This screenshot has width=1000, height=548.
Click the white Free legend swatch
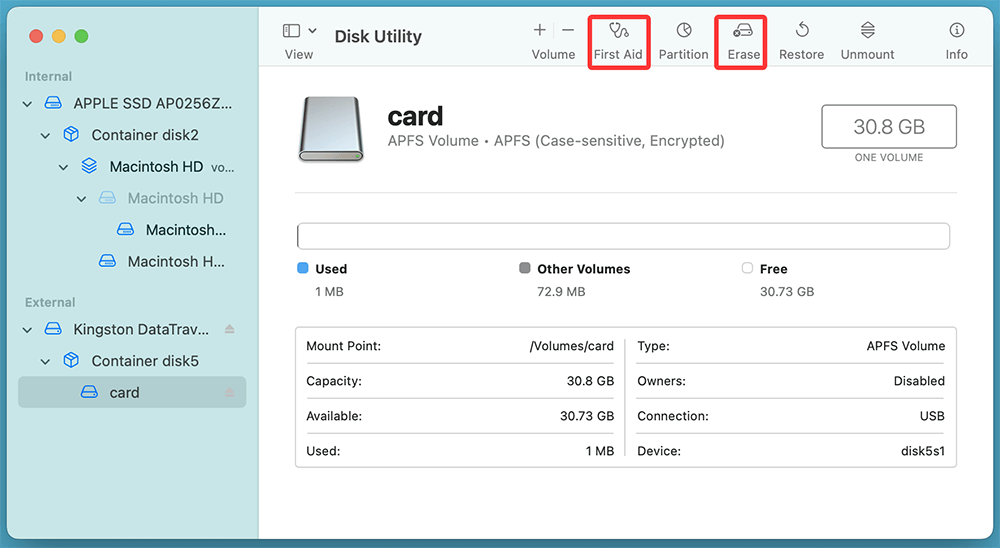747,268
